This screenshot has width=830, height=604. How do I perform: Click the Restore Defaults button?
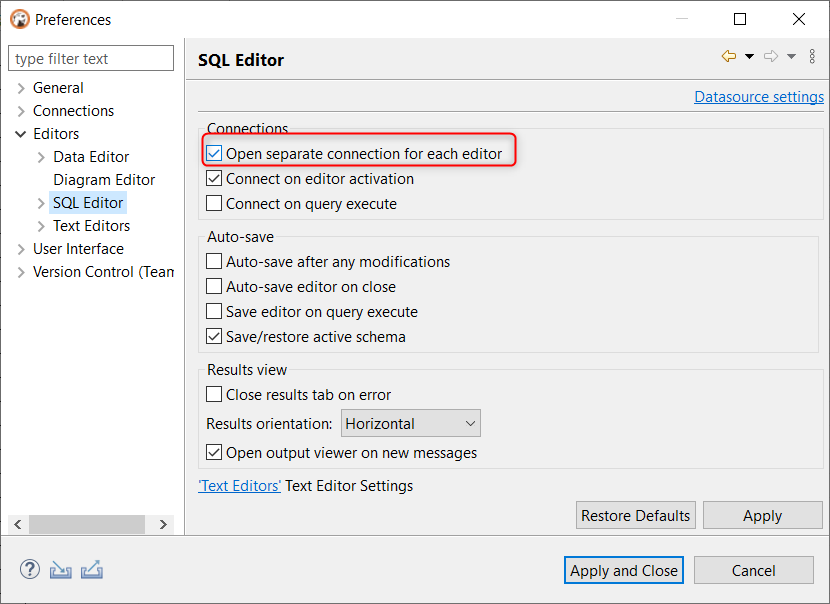click(x=636, y=515)
